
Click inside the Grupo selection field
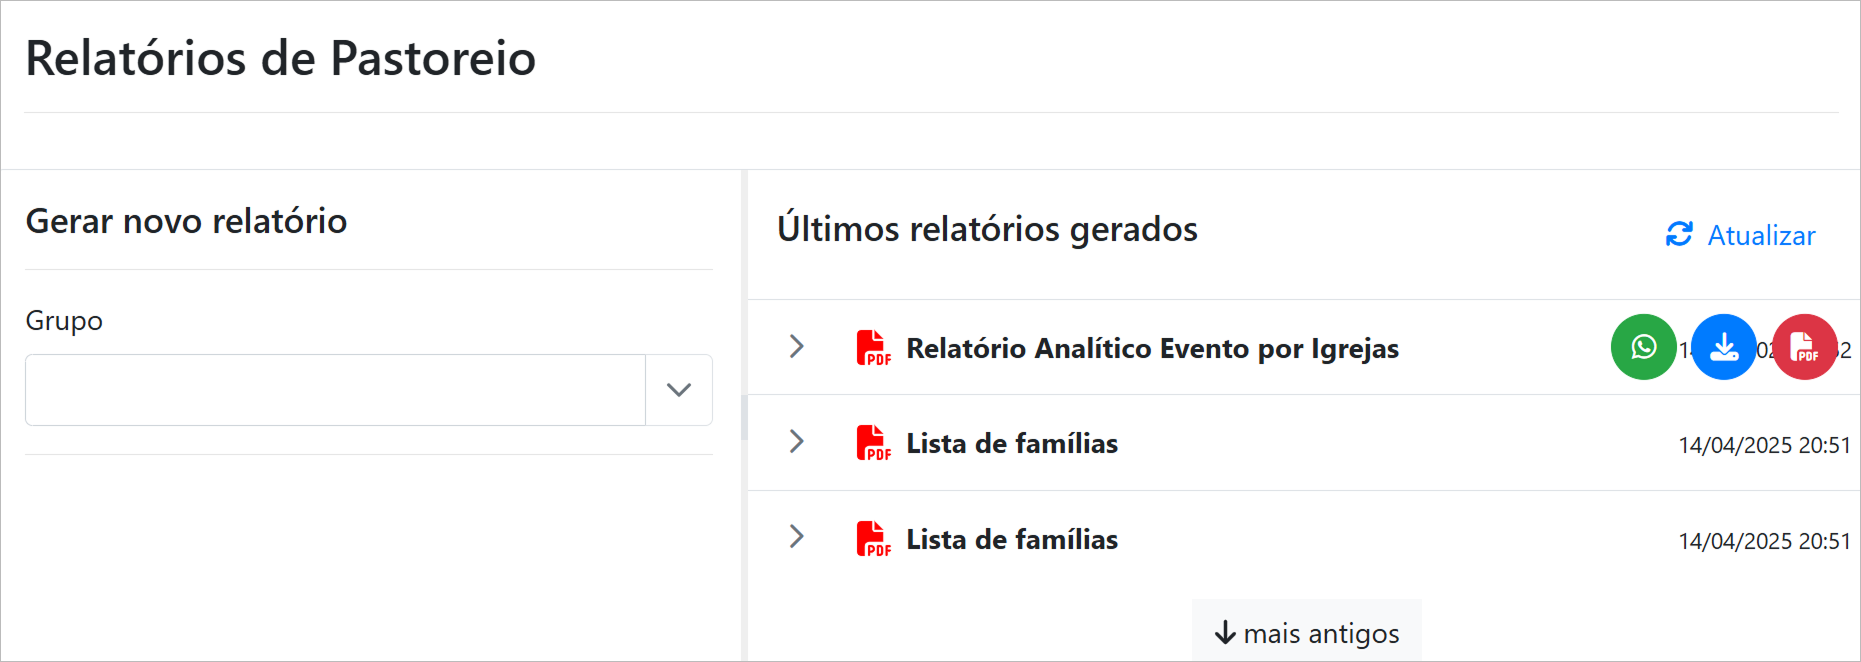(x=335, y=390)
